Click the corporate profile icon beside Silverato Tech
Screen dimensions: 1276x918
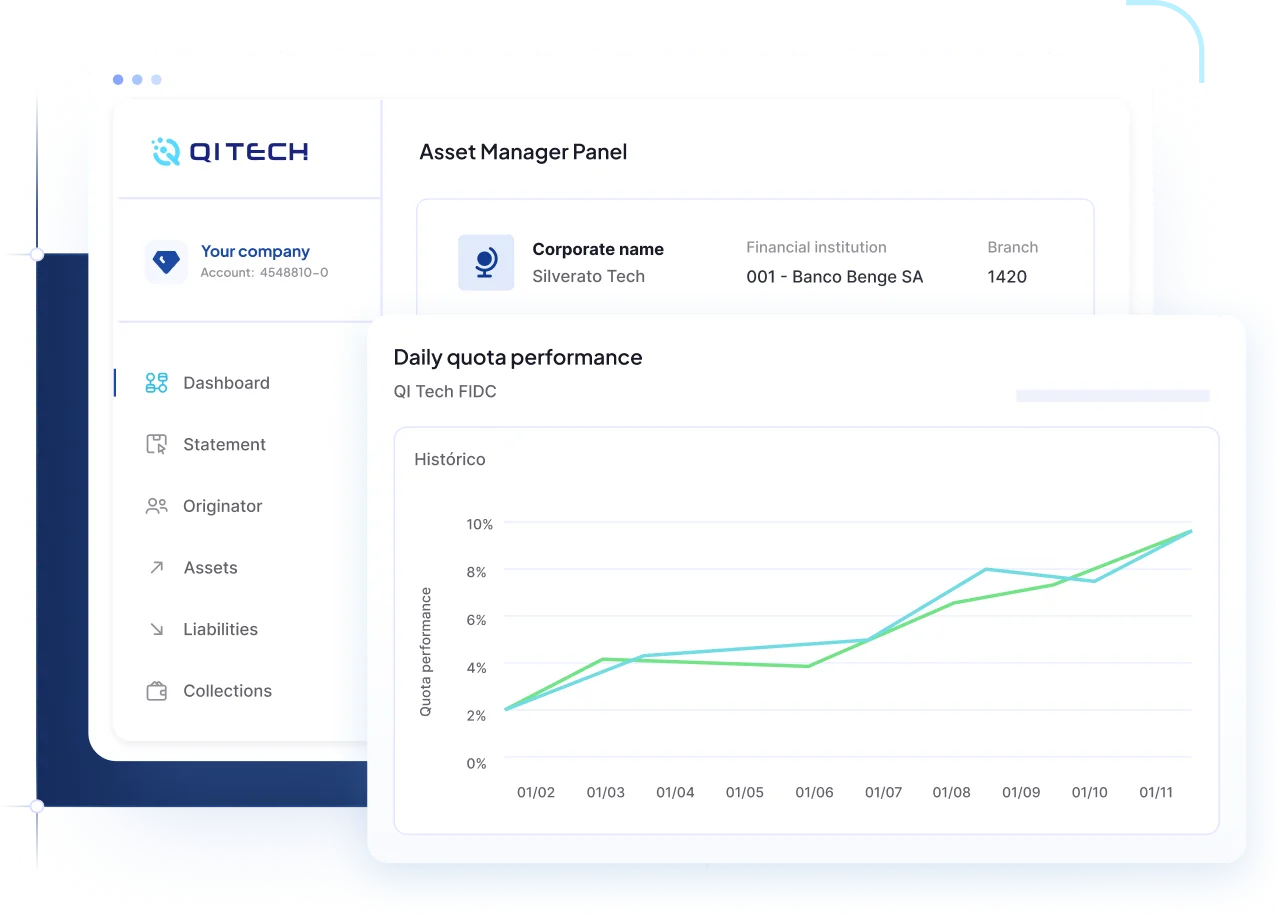pos(486,262)
